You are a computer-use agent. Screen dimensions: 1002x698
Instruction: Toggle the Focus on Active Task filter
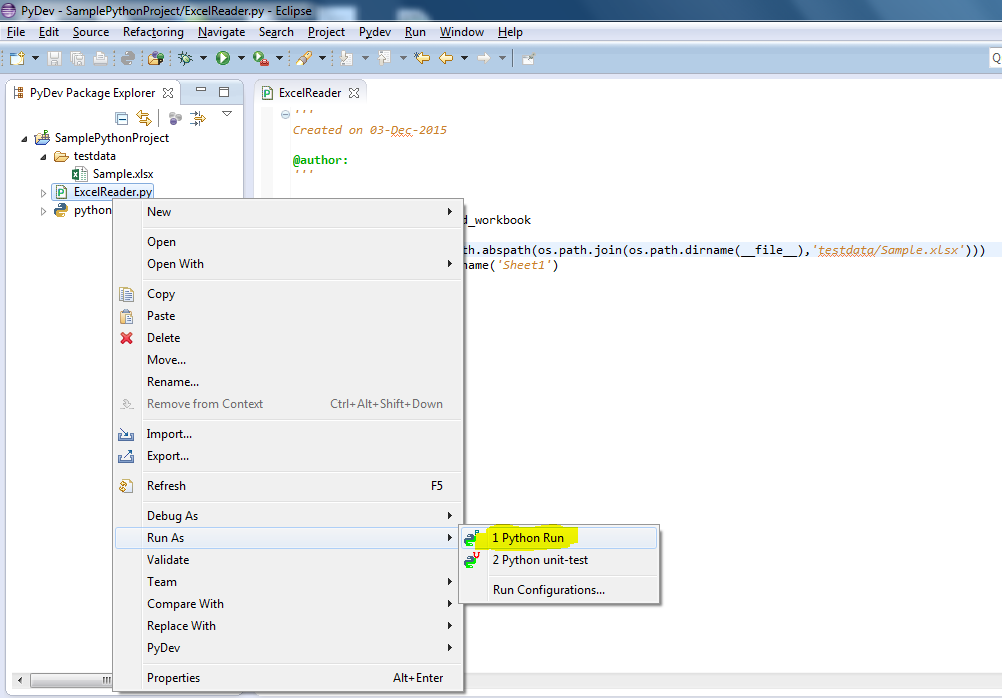click(176, 117)
